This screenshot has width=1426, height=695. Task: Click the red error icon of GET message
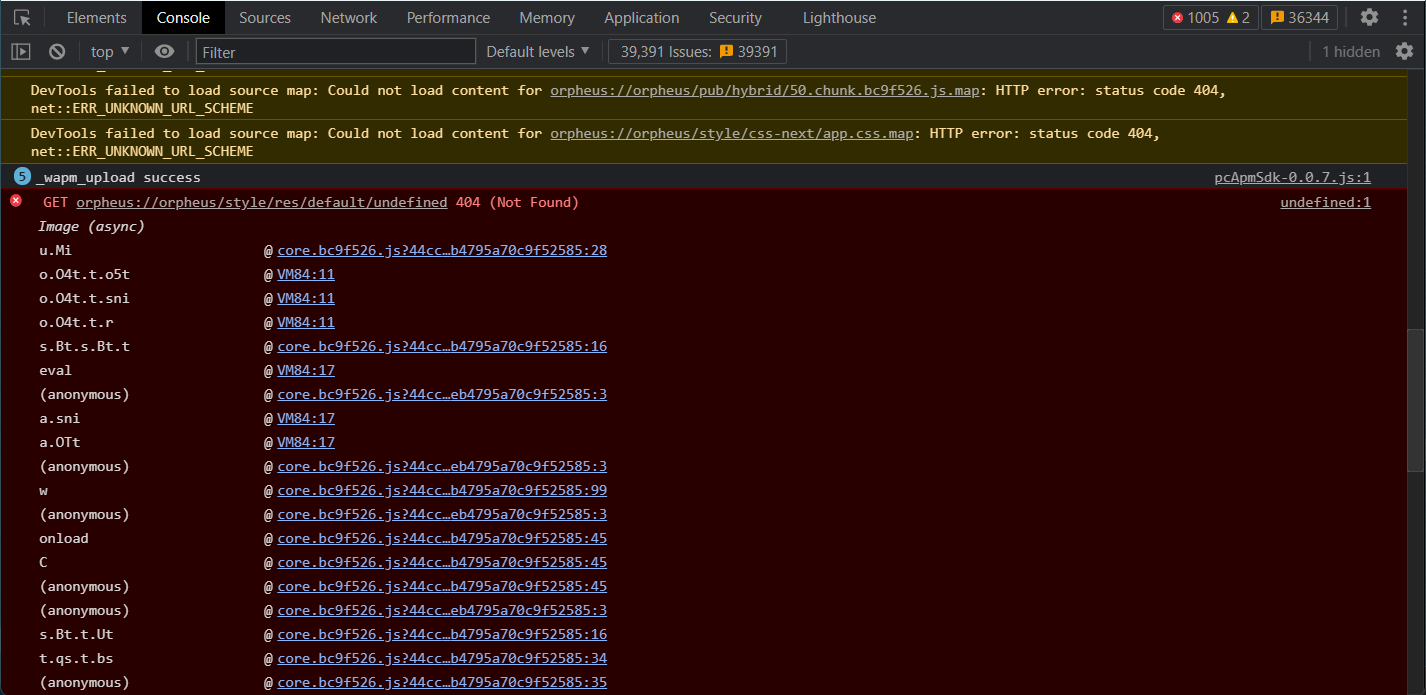click(x=16, y=201)
